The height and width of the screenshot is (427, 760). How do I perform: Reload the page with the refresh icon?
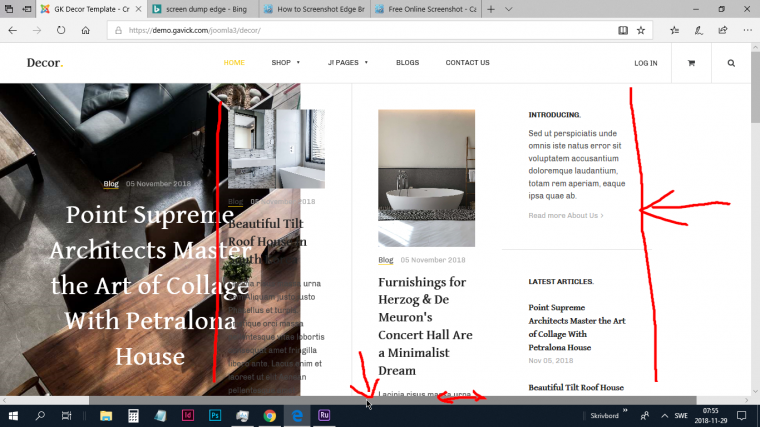click(x=61, y=30)
